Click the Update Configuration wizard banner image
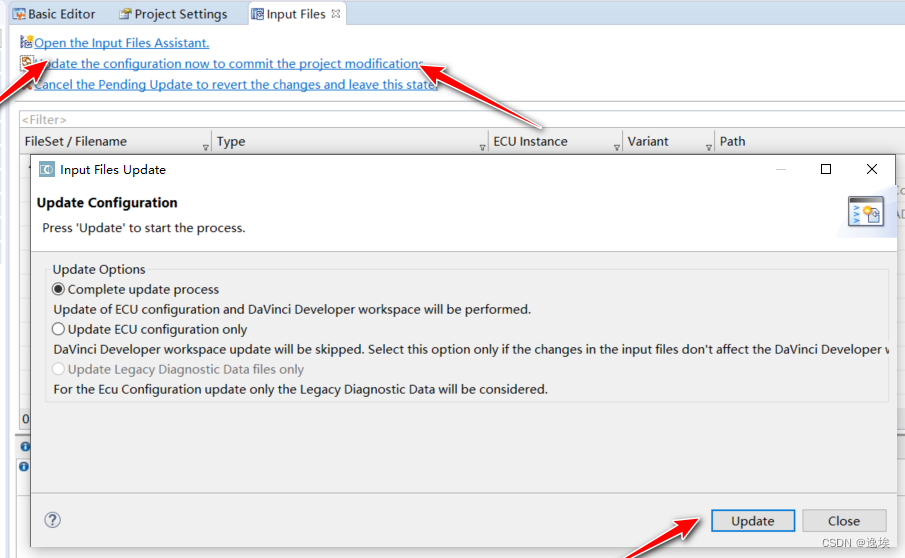The height and width of the screenshot is (558, 905). [x=865, y=211]
